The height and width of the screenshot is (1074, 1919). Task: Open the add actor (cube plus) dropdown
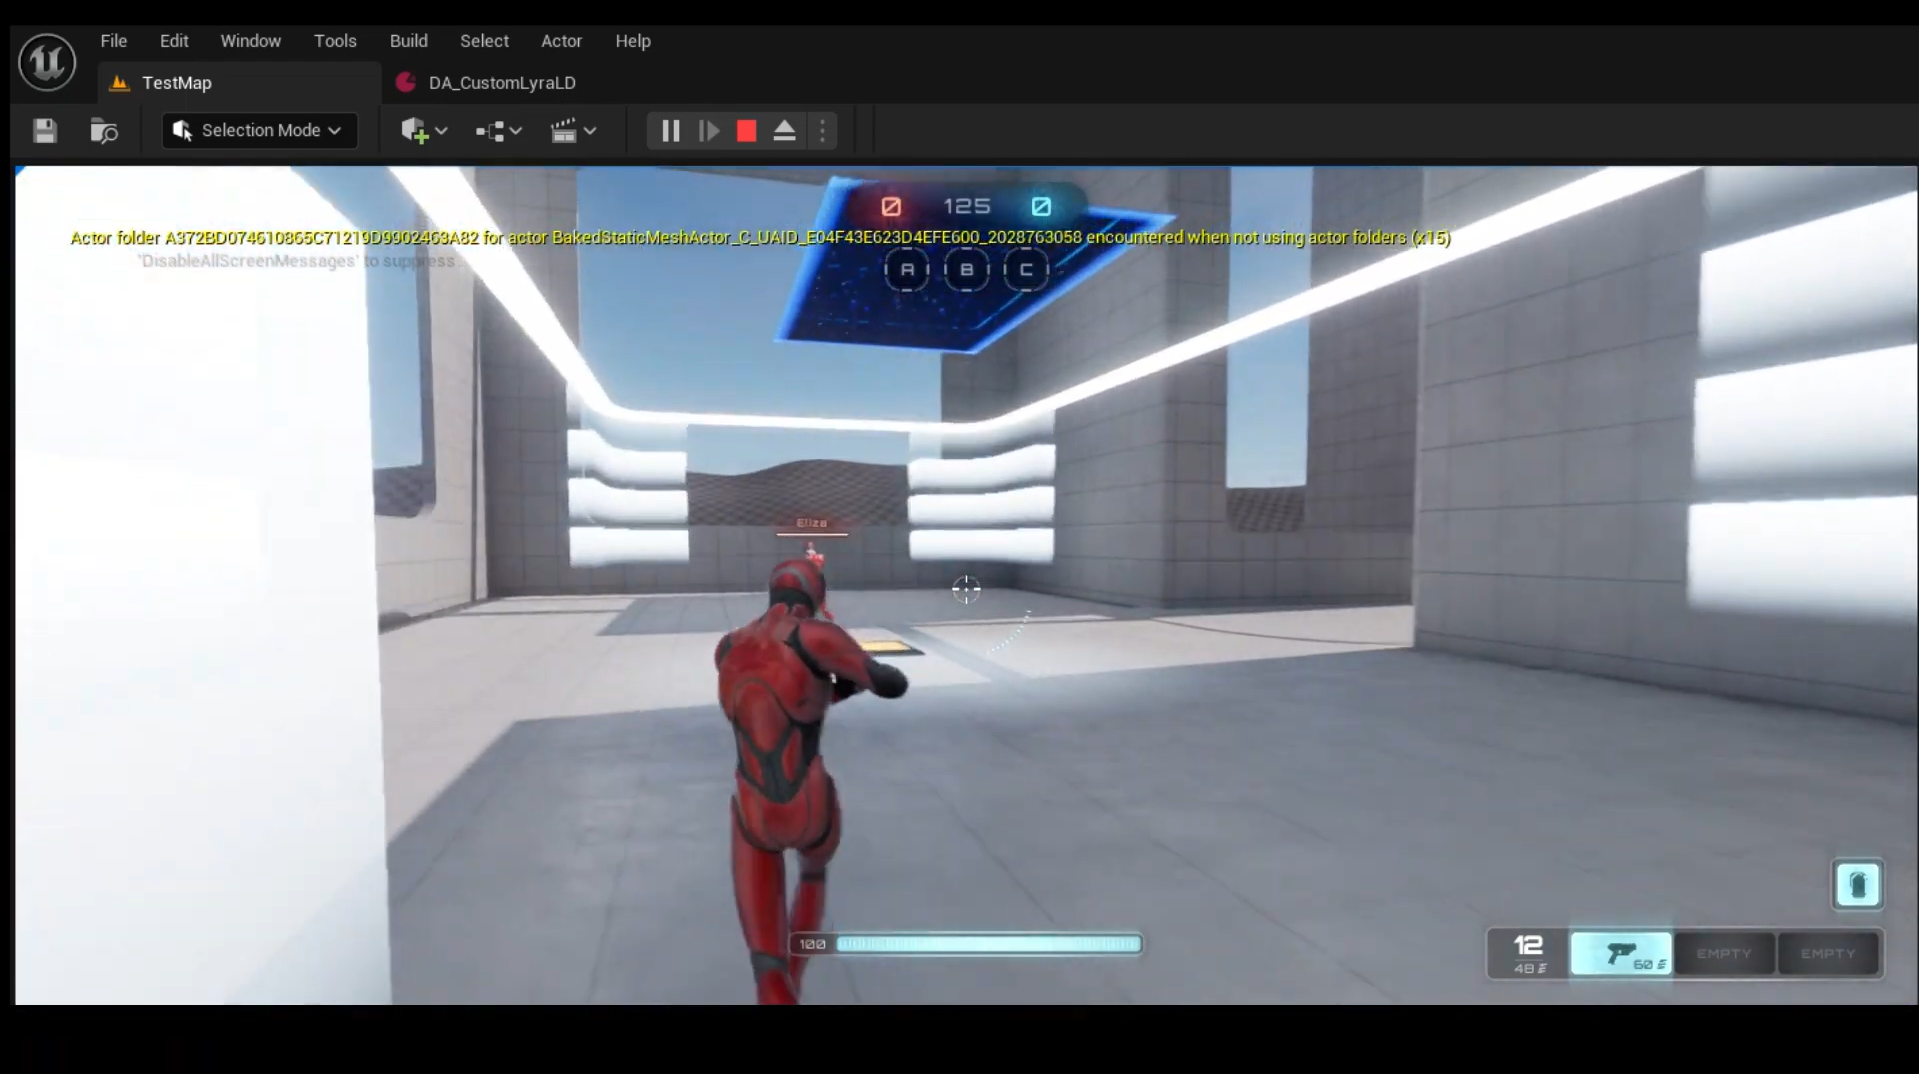[x=424, y=131]
